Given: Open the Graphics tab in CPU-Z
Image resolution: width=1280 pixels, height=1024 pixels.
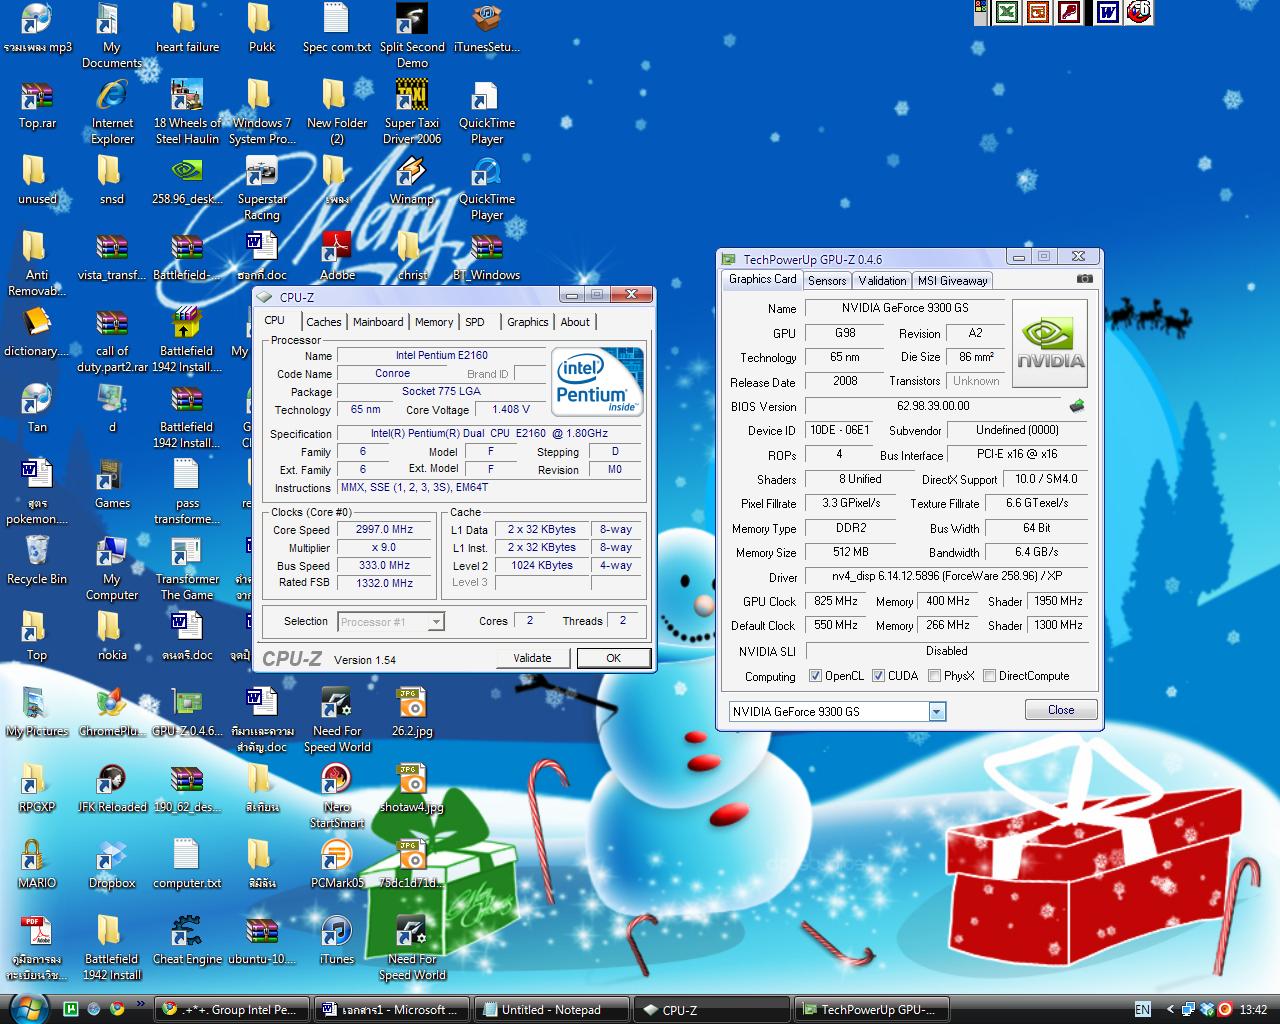Looking at the screenshot, I should pyautogui.click(x=527, y=322).
